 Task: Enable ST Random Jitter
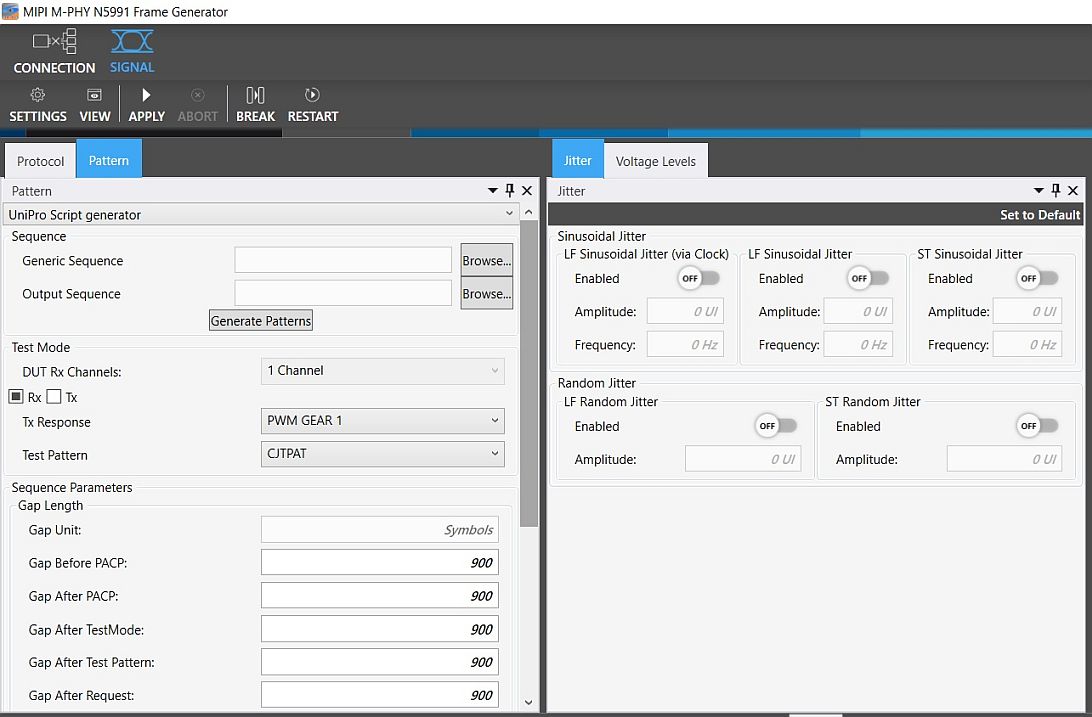pyautogui.click(x=1036, y=426)
